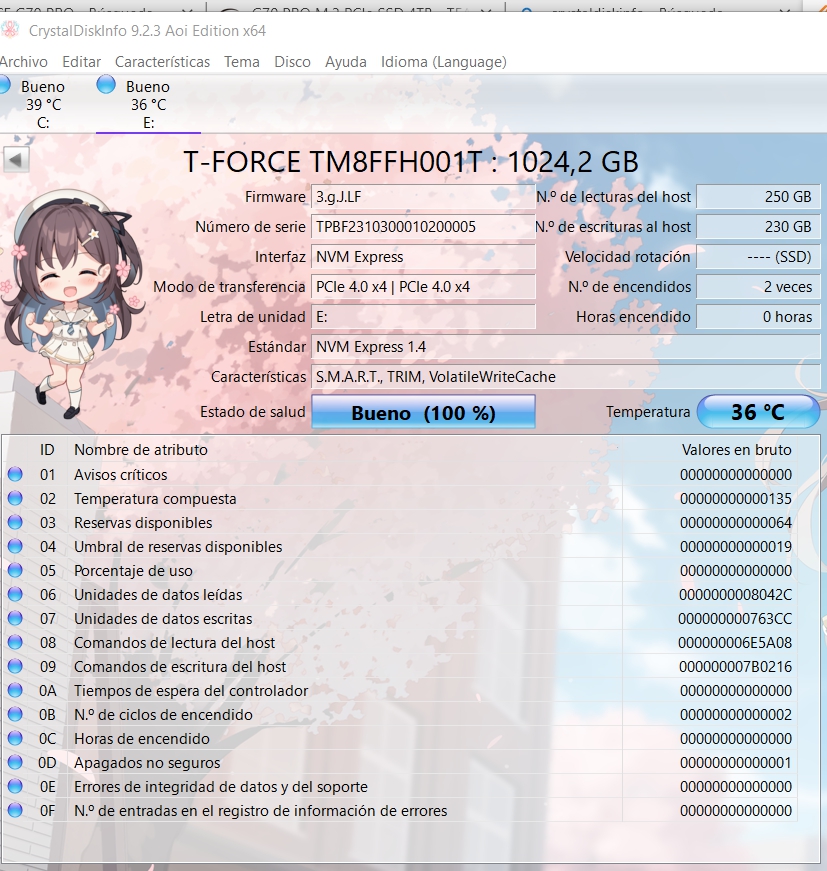The image size is (827, 871).
Task: Select the Temperatura compuesta attribute name
Action: [x=155, y=499]
